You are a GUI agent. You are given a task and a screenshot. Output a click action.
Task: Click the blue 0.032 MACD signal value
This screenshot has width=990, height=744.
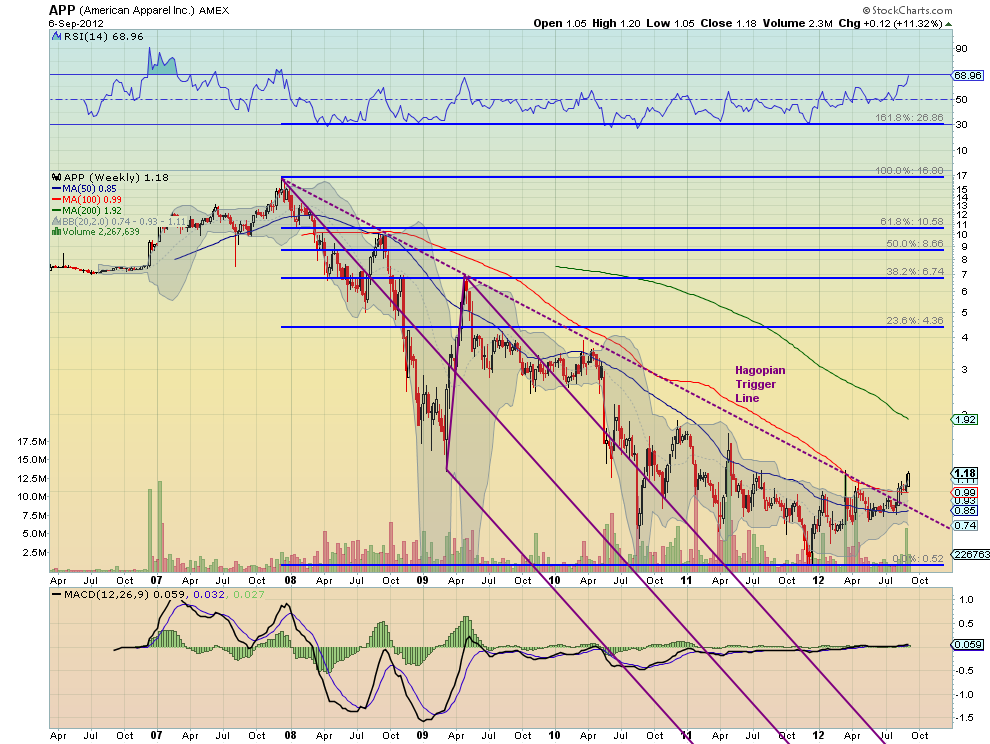209,594
